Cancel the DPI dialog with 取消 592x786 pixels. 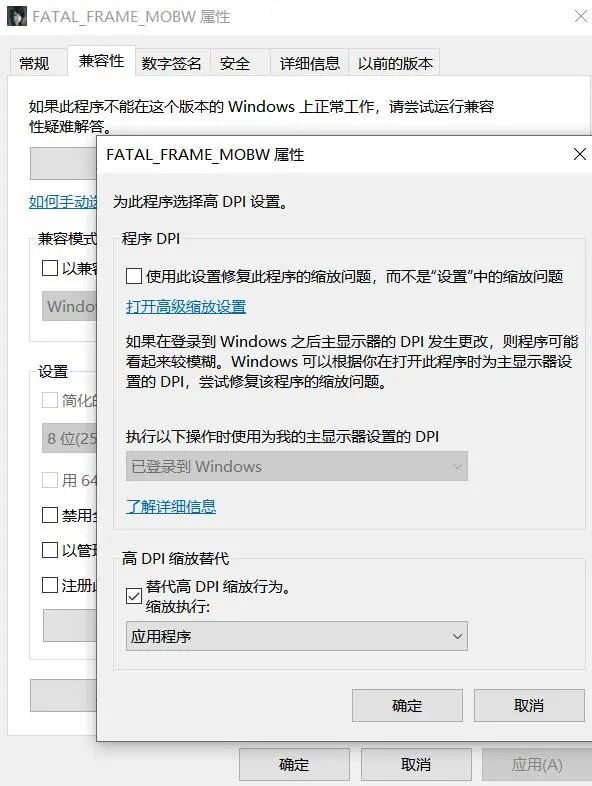click(529, 705)
